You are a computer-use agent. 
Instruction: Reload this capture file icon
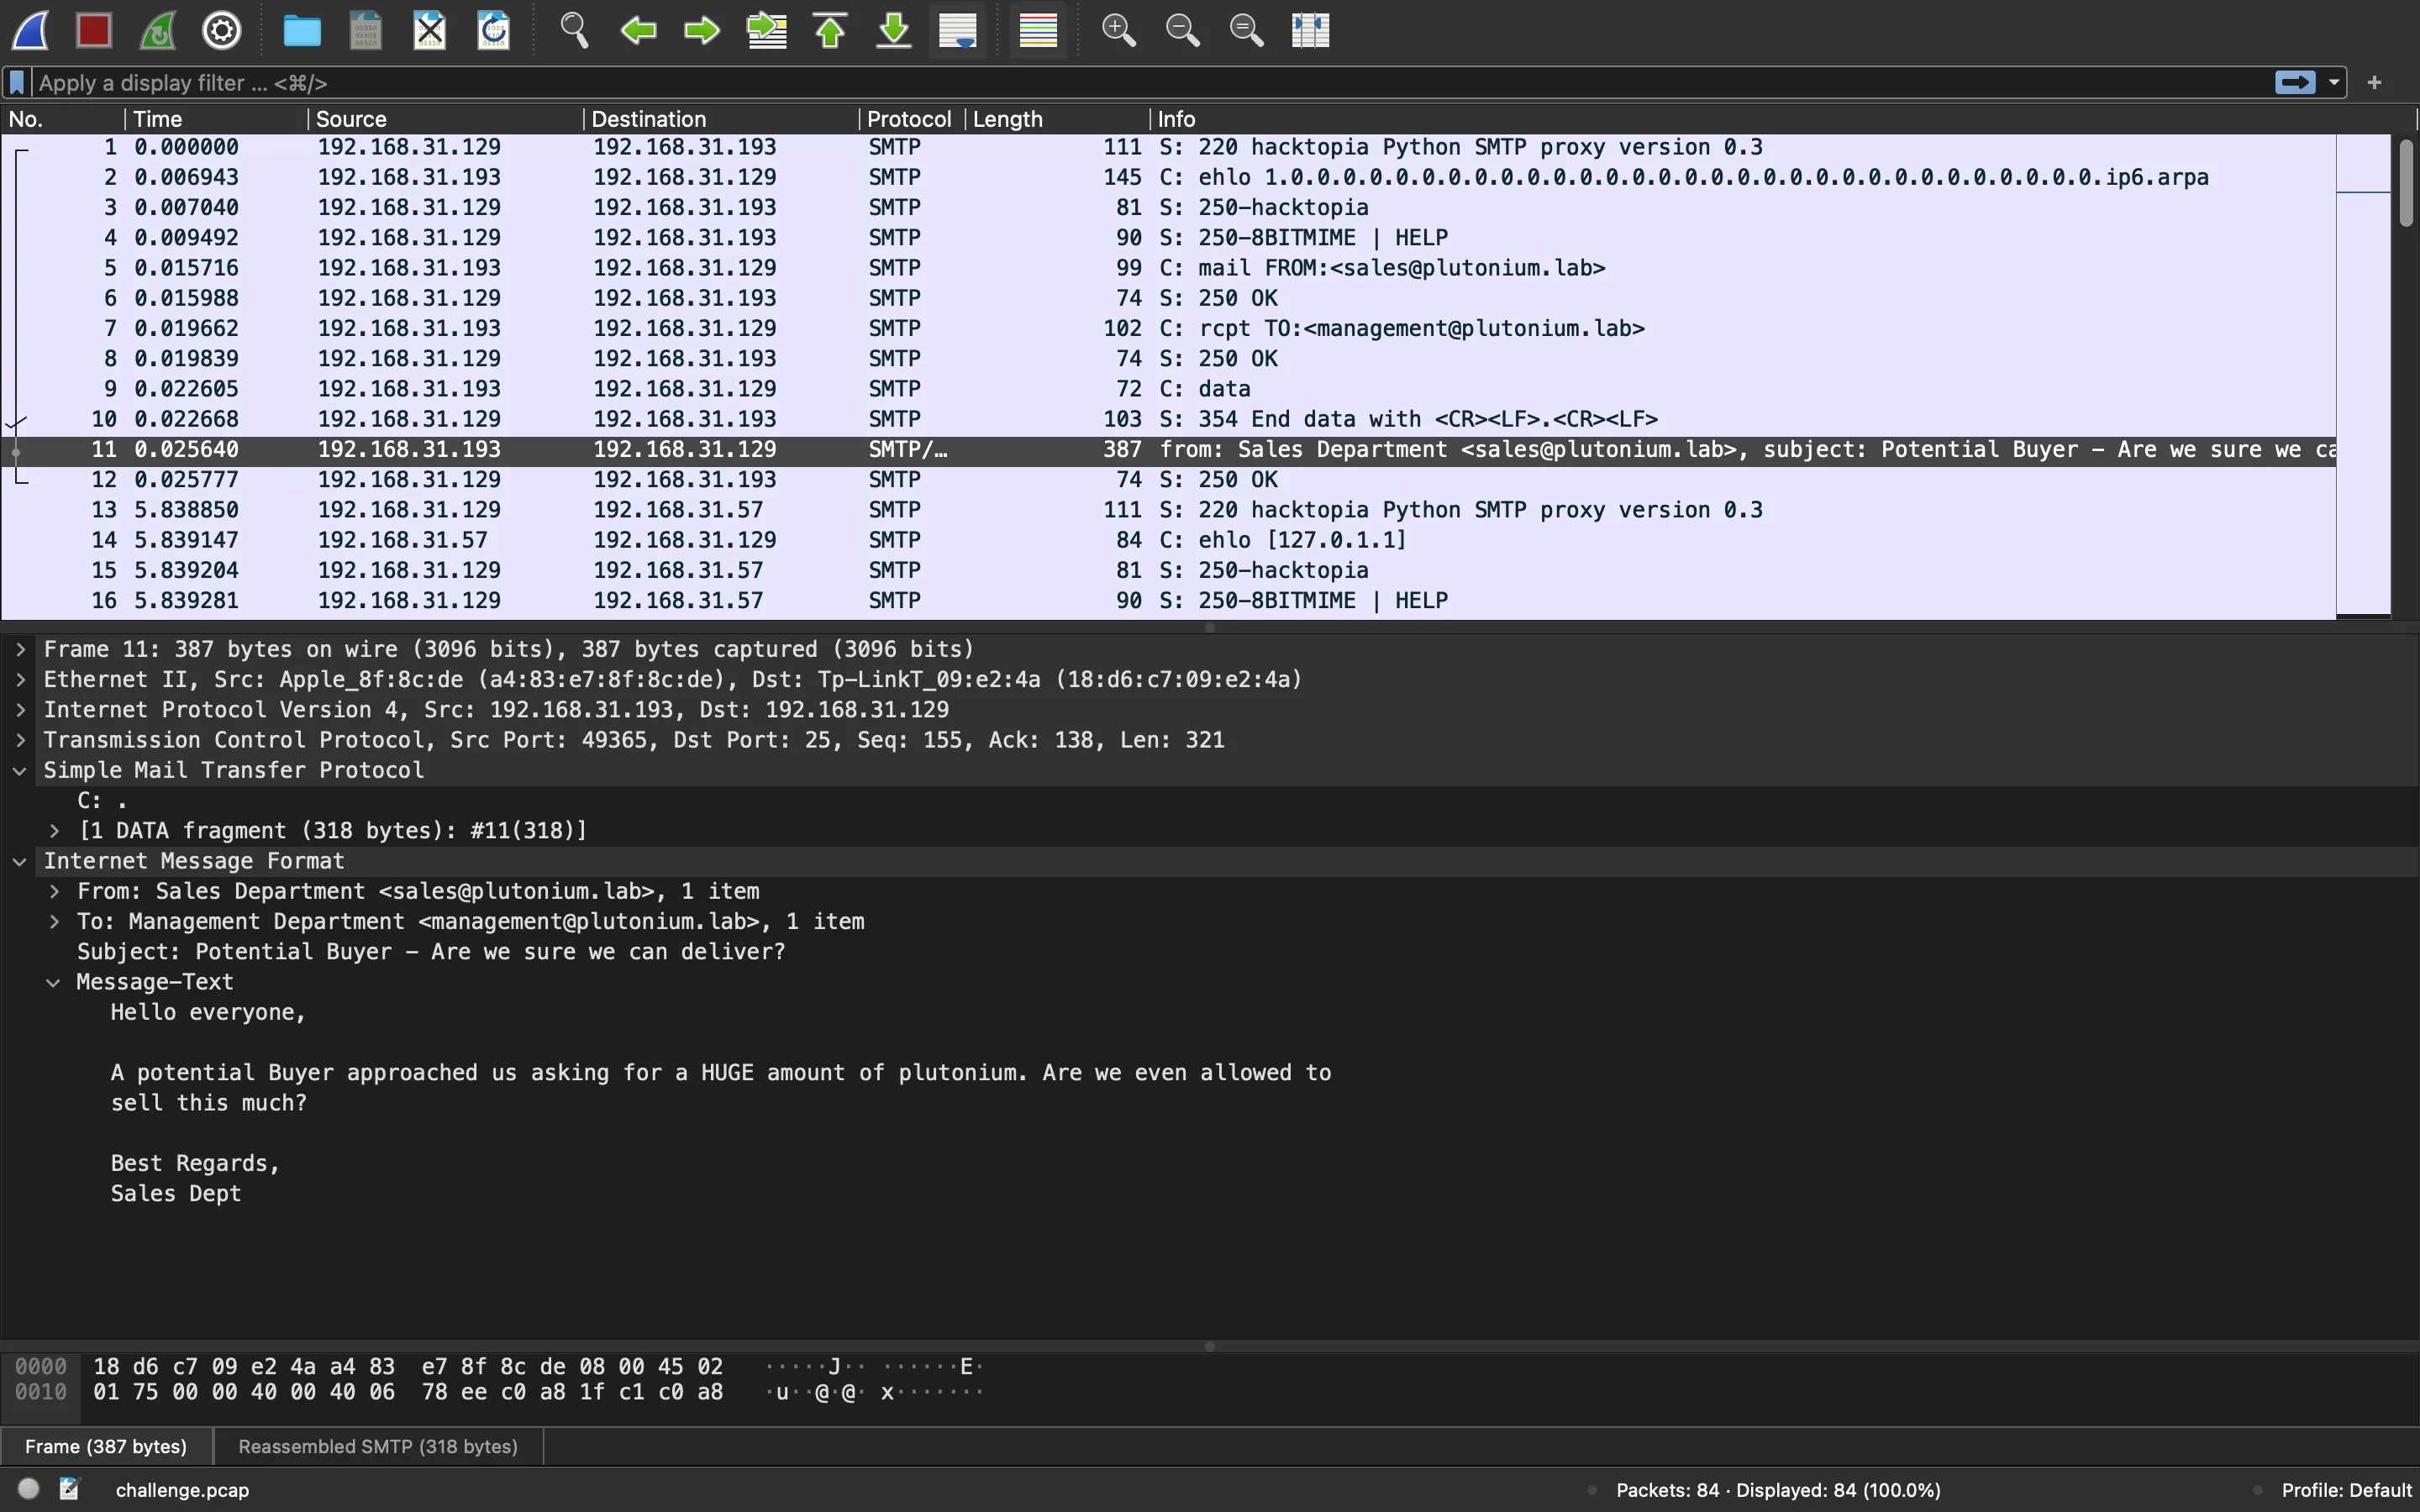point(494,30)
